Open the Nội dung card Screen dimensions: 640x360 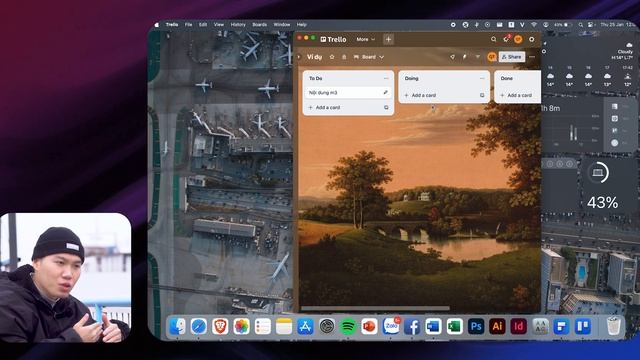point(348,93)
